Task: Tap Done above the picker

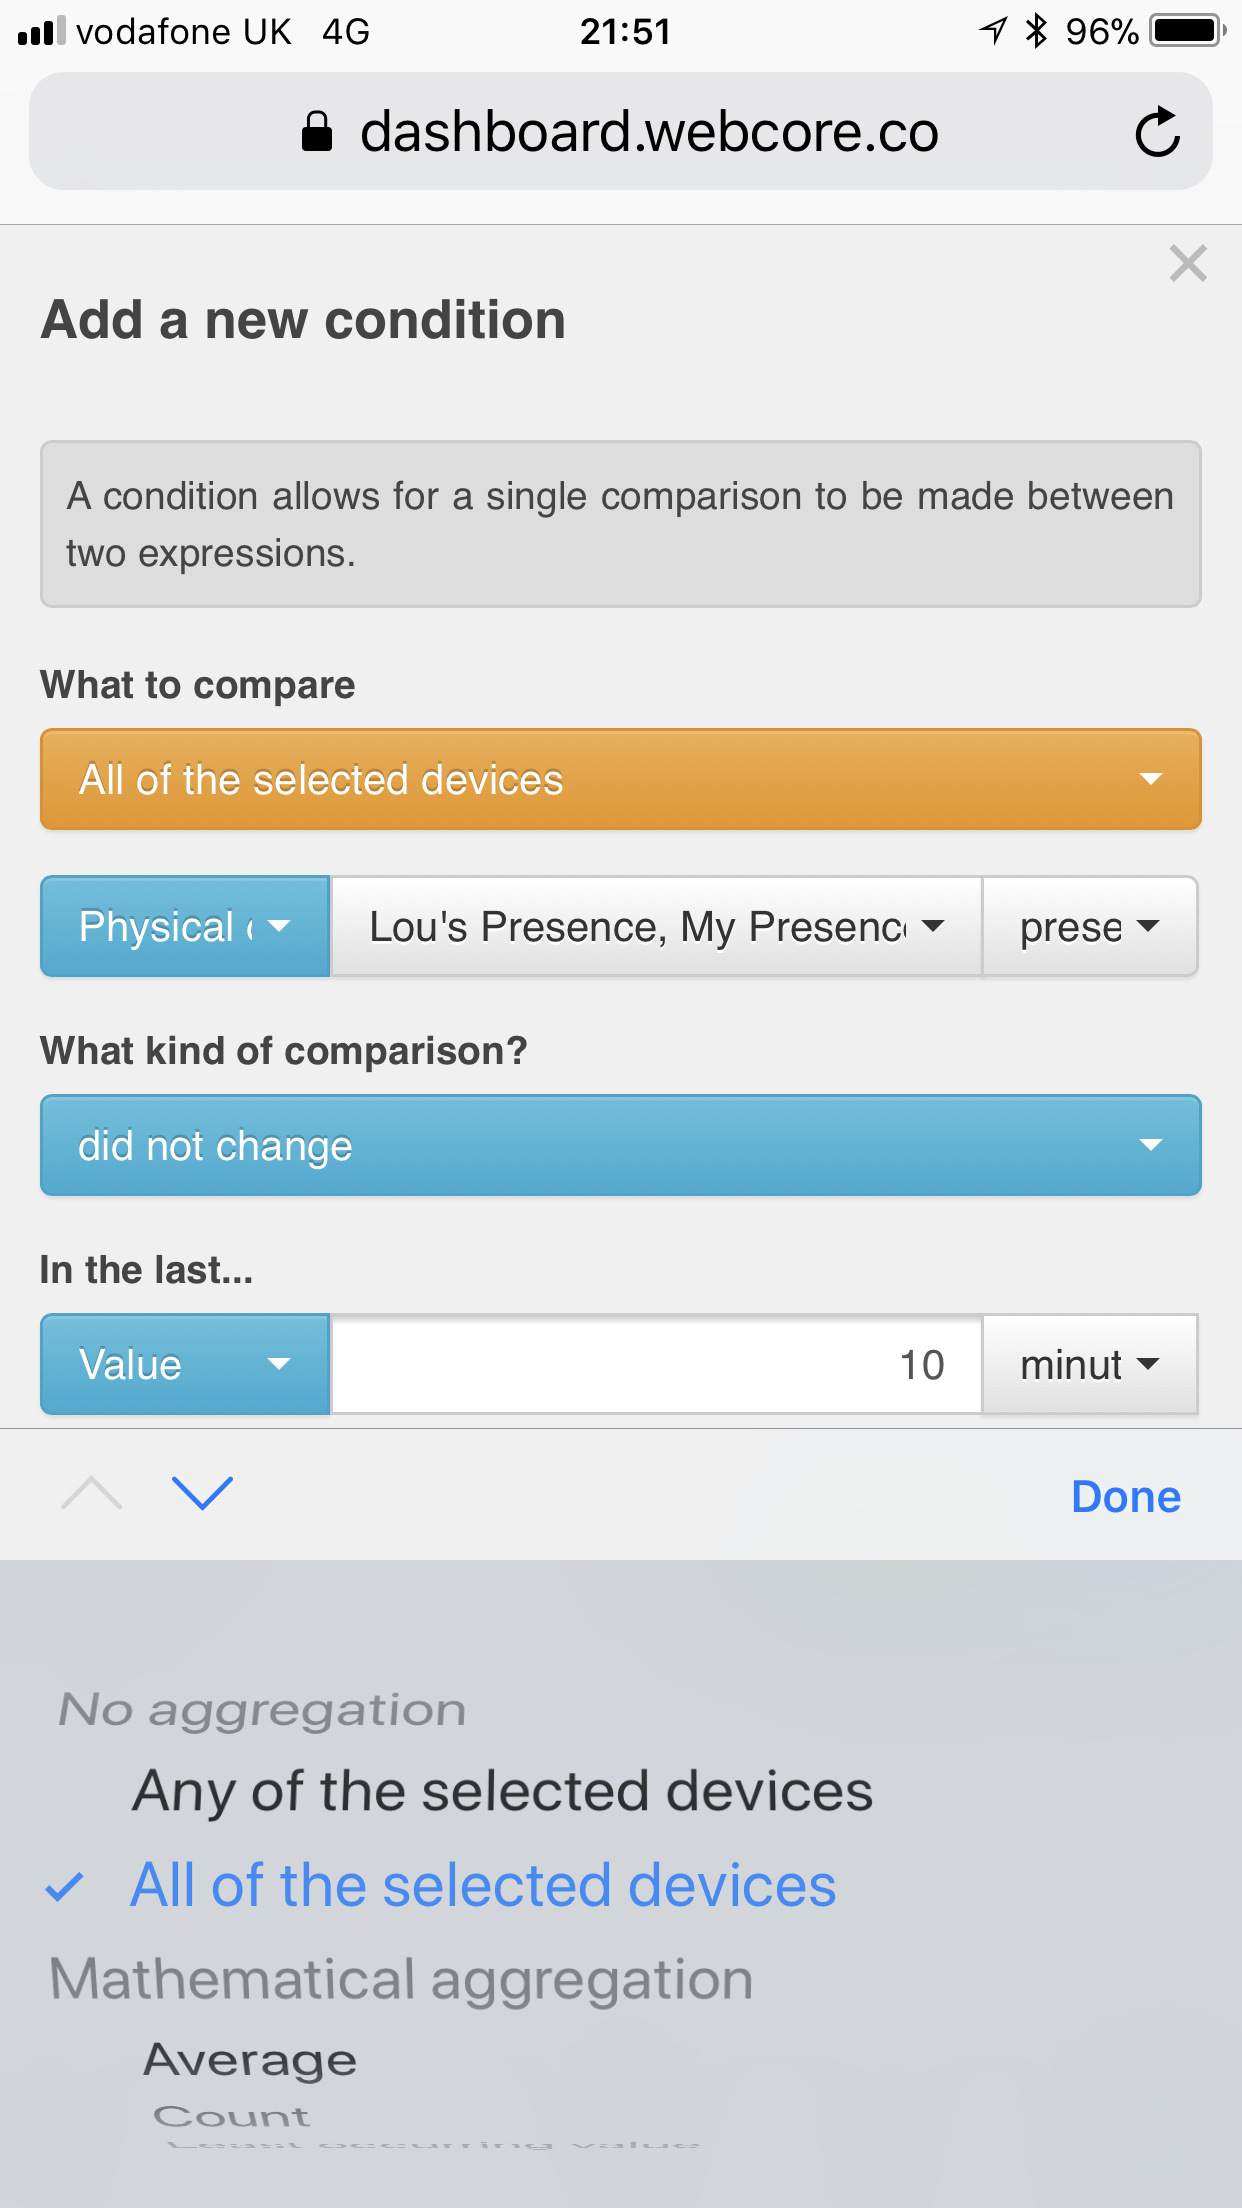Action: (x=1126, y=1497)
